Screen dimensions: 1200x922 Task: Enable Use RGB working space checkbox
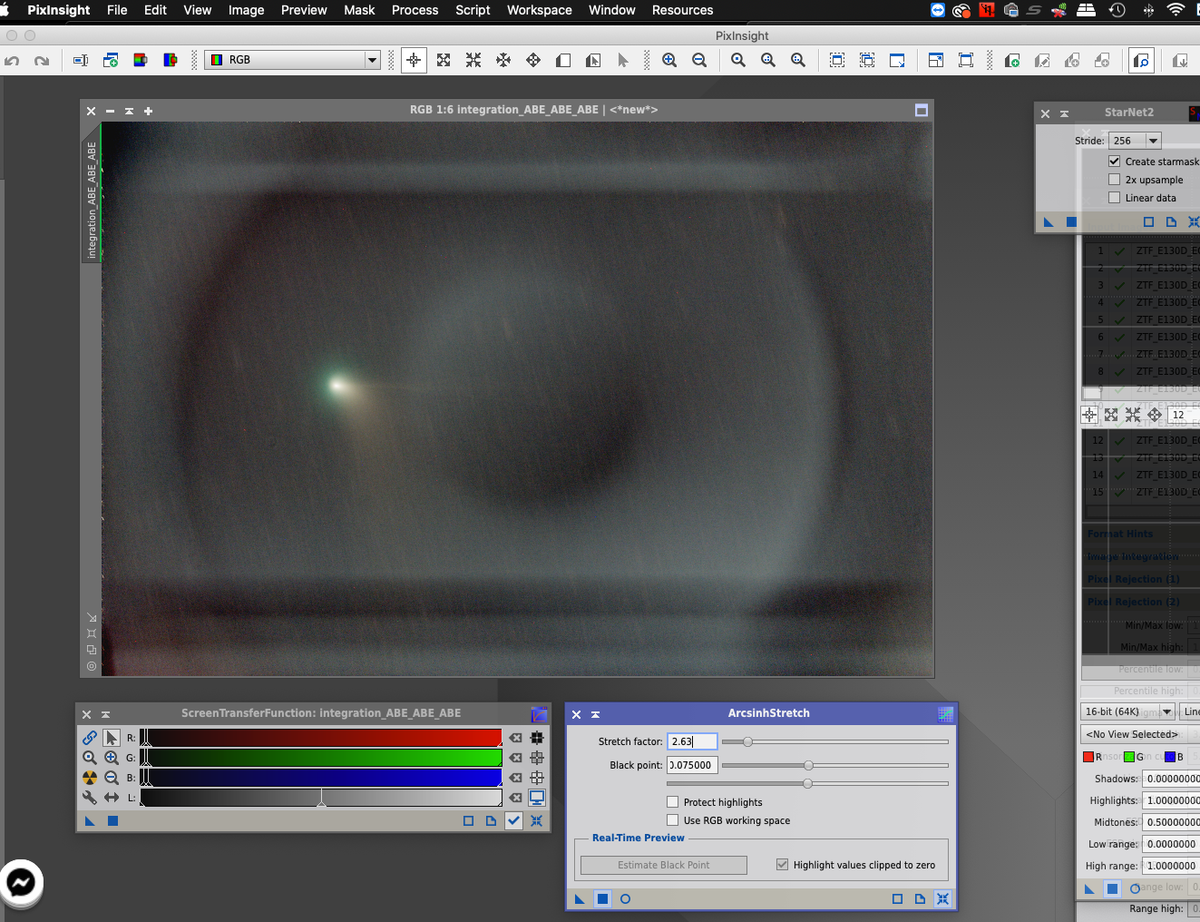(673, 820)
